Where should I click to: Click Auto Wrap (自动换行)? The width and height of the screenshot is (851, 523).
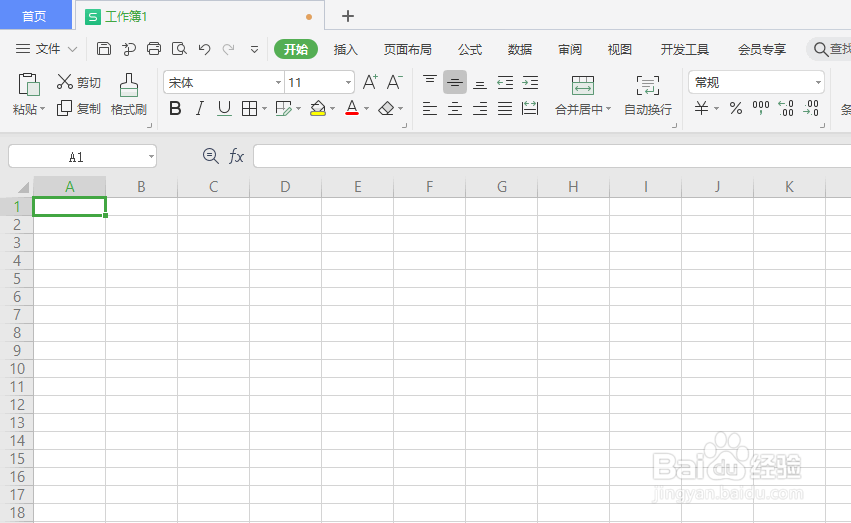point(647,95)
